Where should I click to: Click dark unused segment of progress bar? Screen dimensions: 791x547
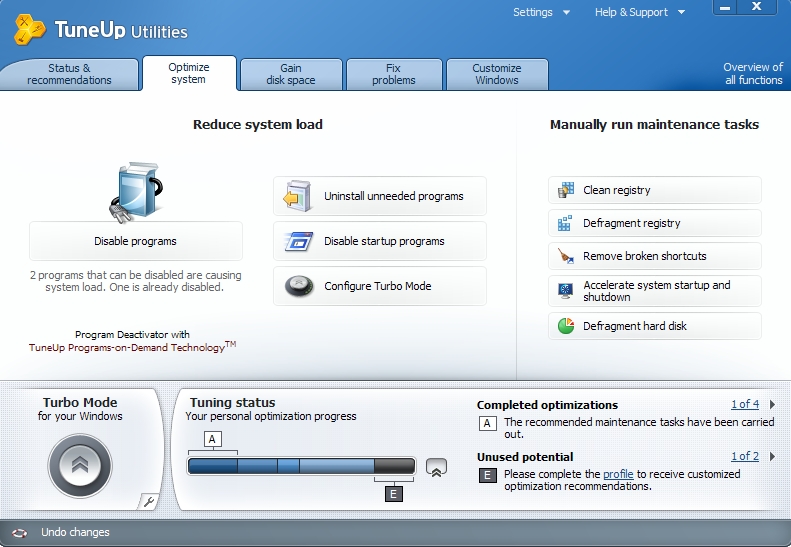tap(394, 466)
